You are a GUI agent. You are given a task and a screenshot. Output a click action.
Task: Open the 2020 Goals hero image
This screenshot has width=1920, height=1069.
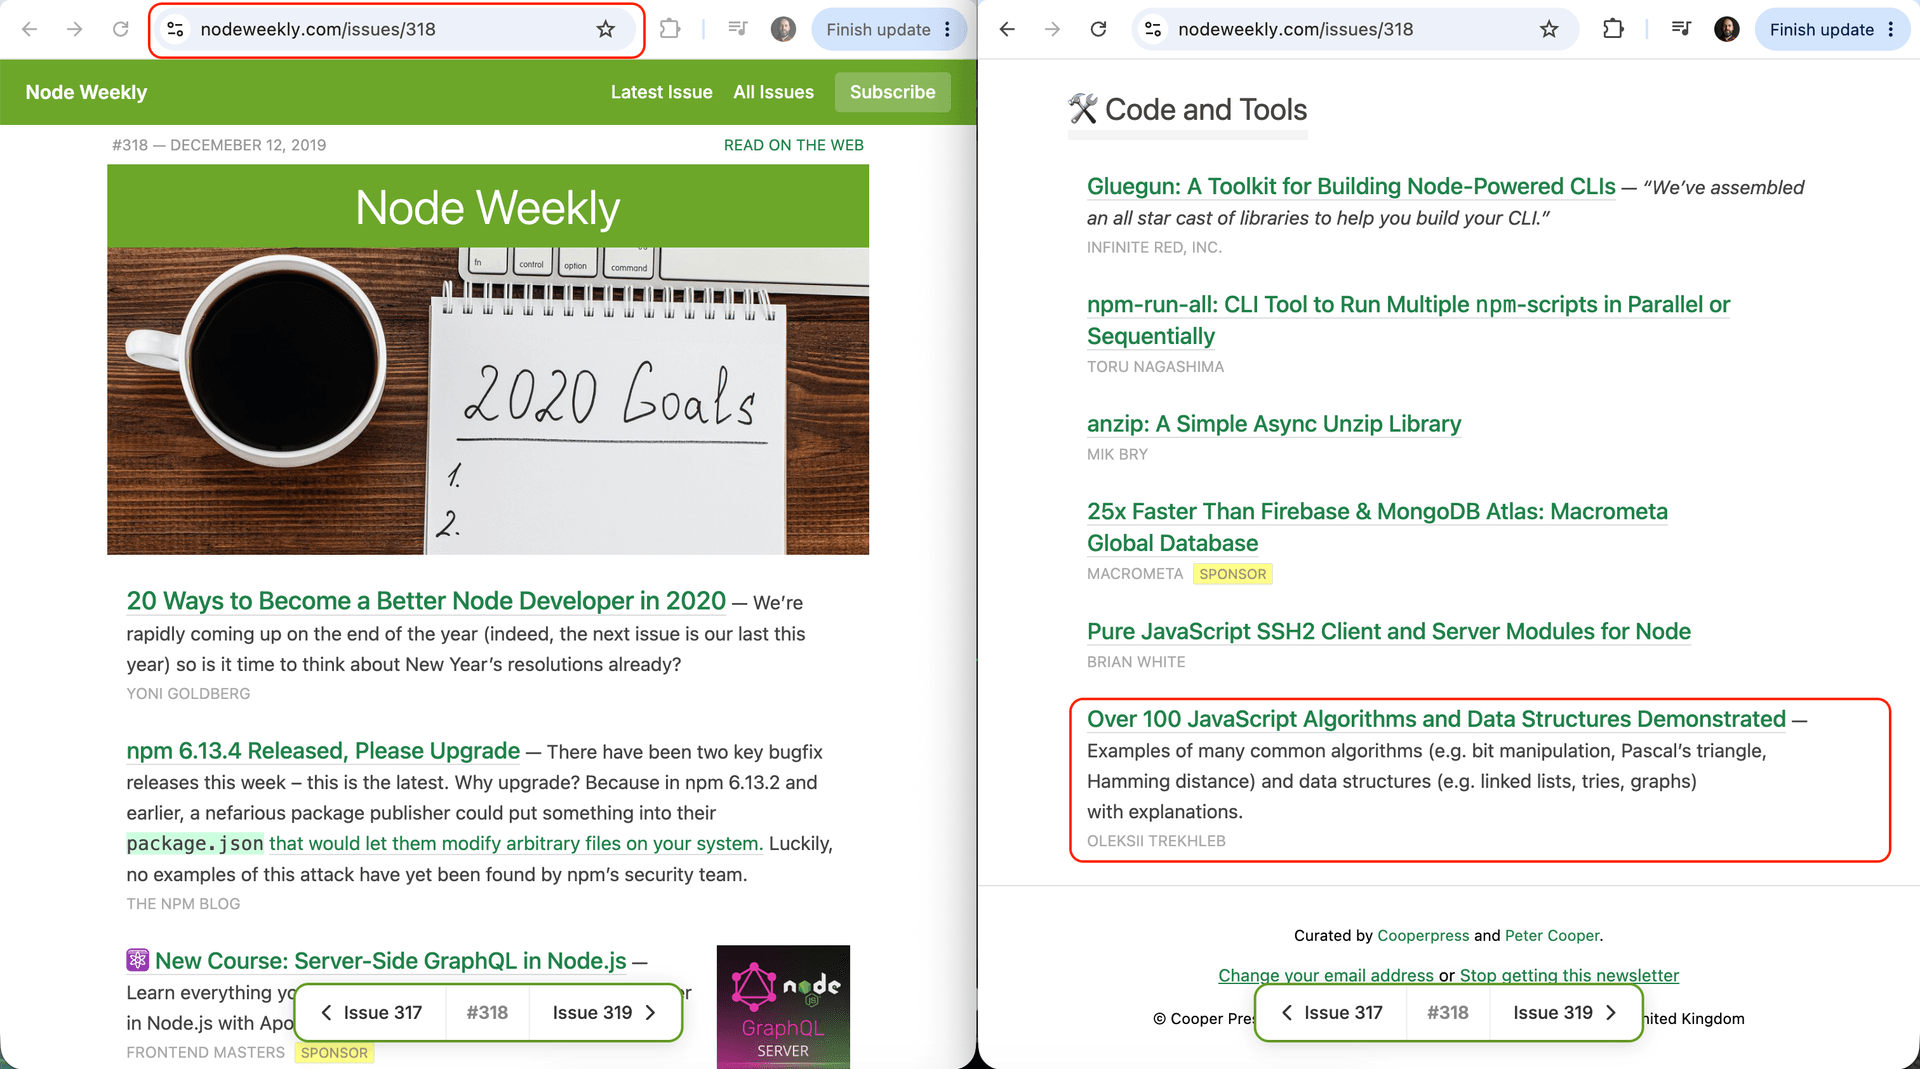(x=488, y=401)
